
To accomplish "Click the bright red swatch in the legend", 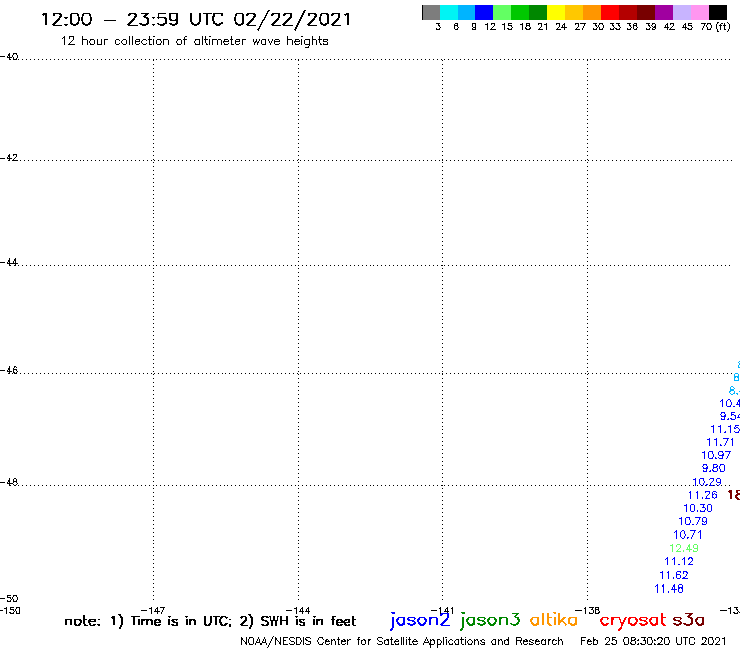I will click(610, 12).
